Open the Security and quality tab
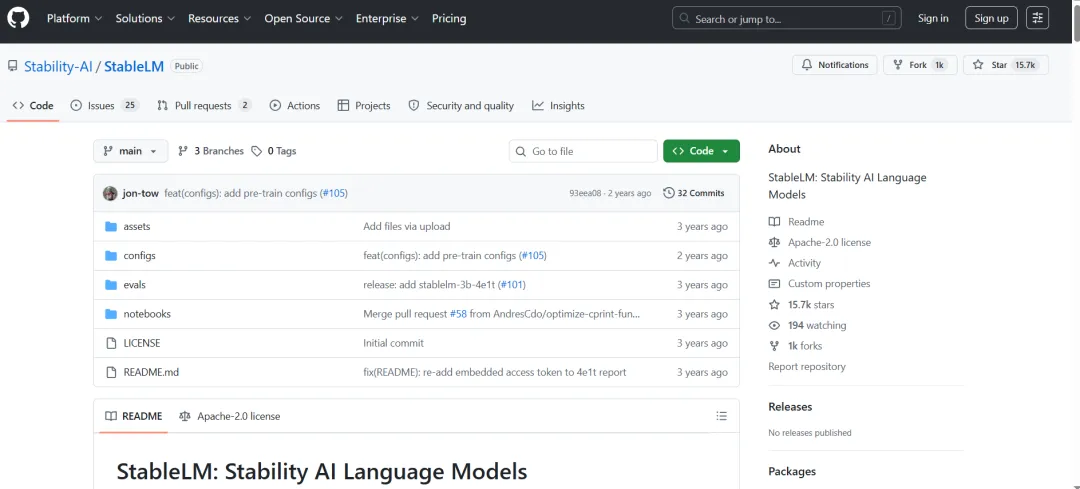This screenshot has height=489, width=1080. point(461,105)
